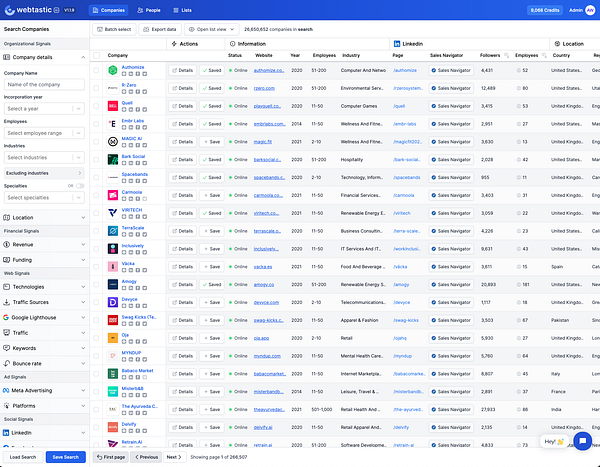Click the Authomize company logo

coord(112,71)
